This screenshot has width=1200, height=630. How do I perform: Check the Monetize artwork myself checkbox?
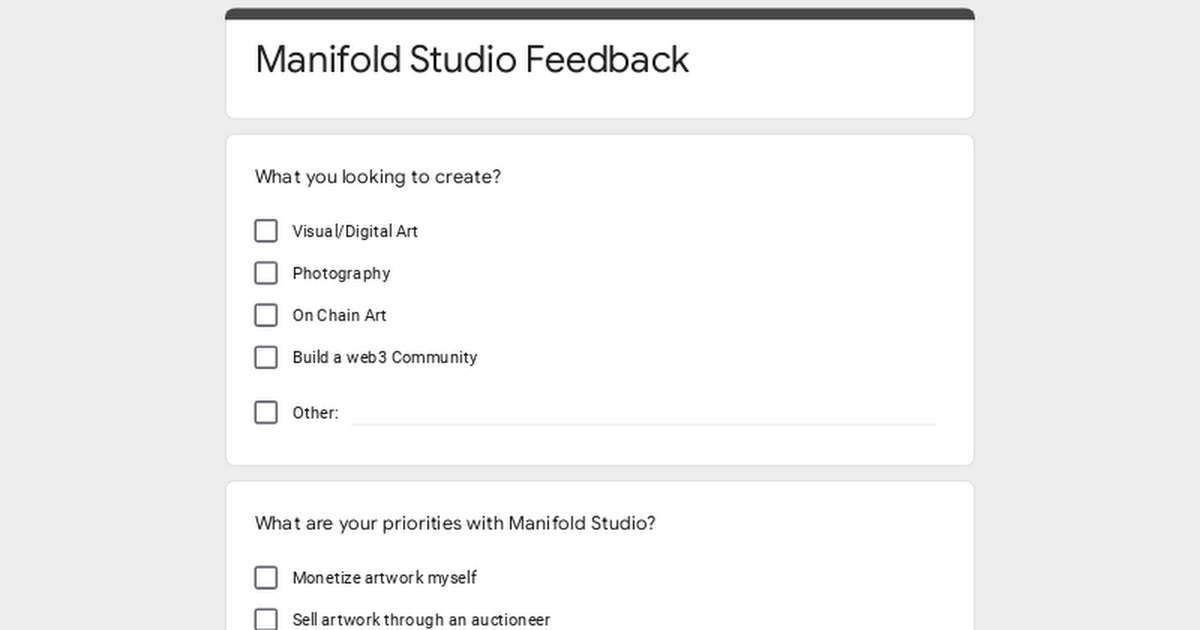pos(266,577)
